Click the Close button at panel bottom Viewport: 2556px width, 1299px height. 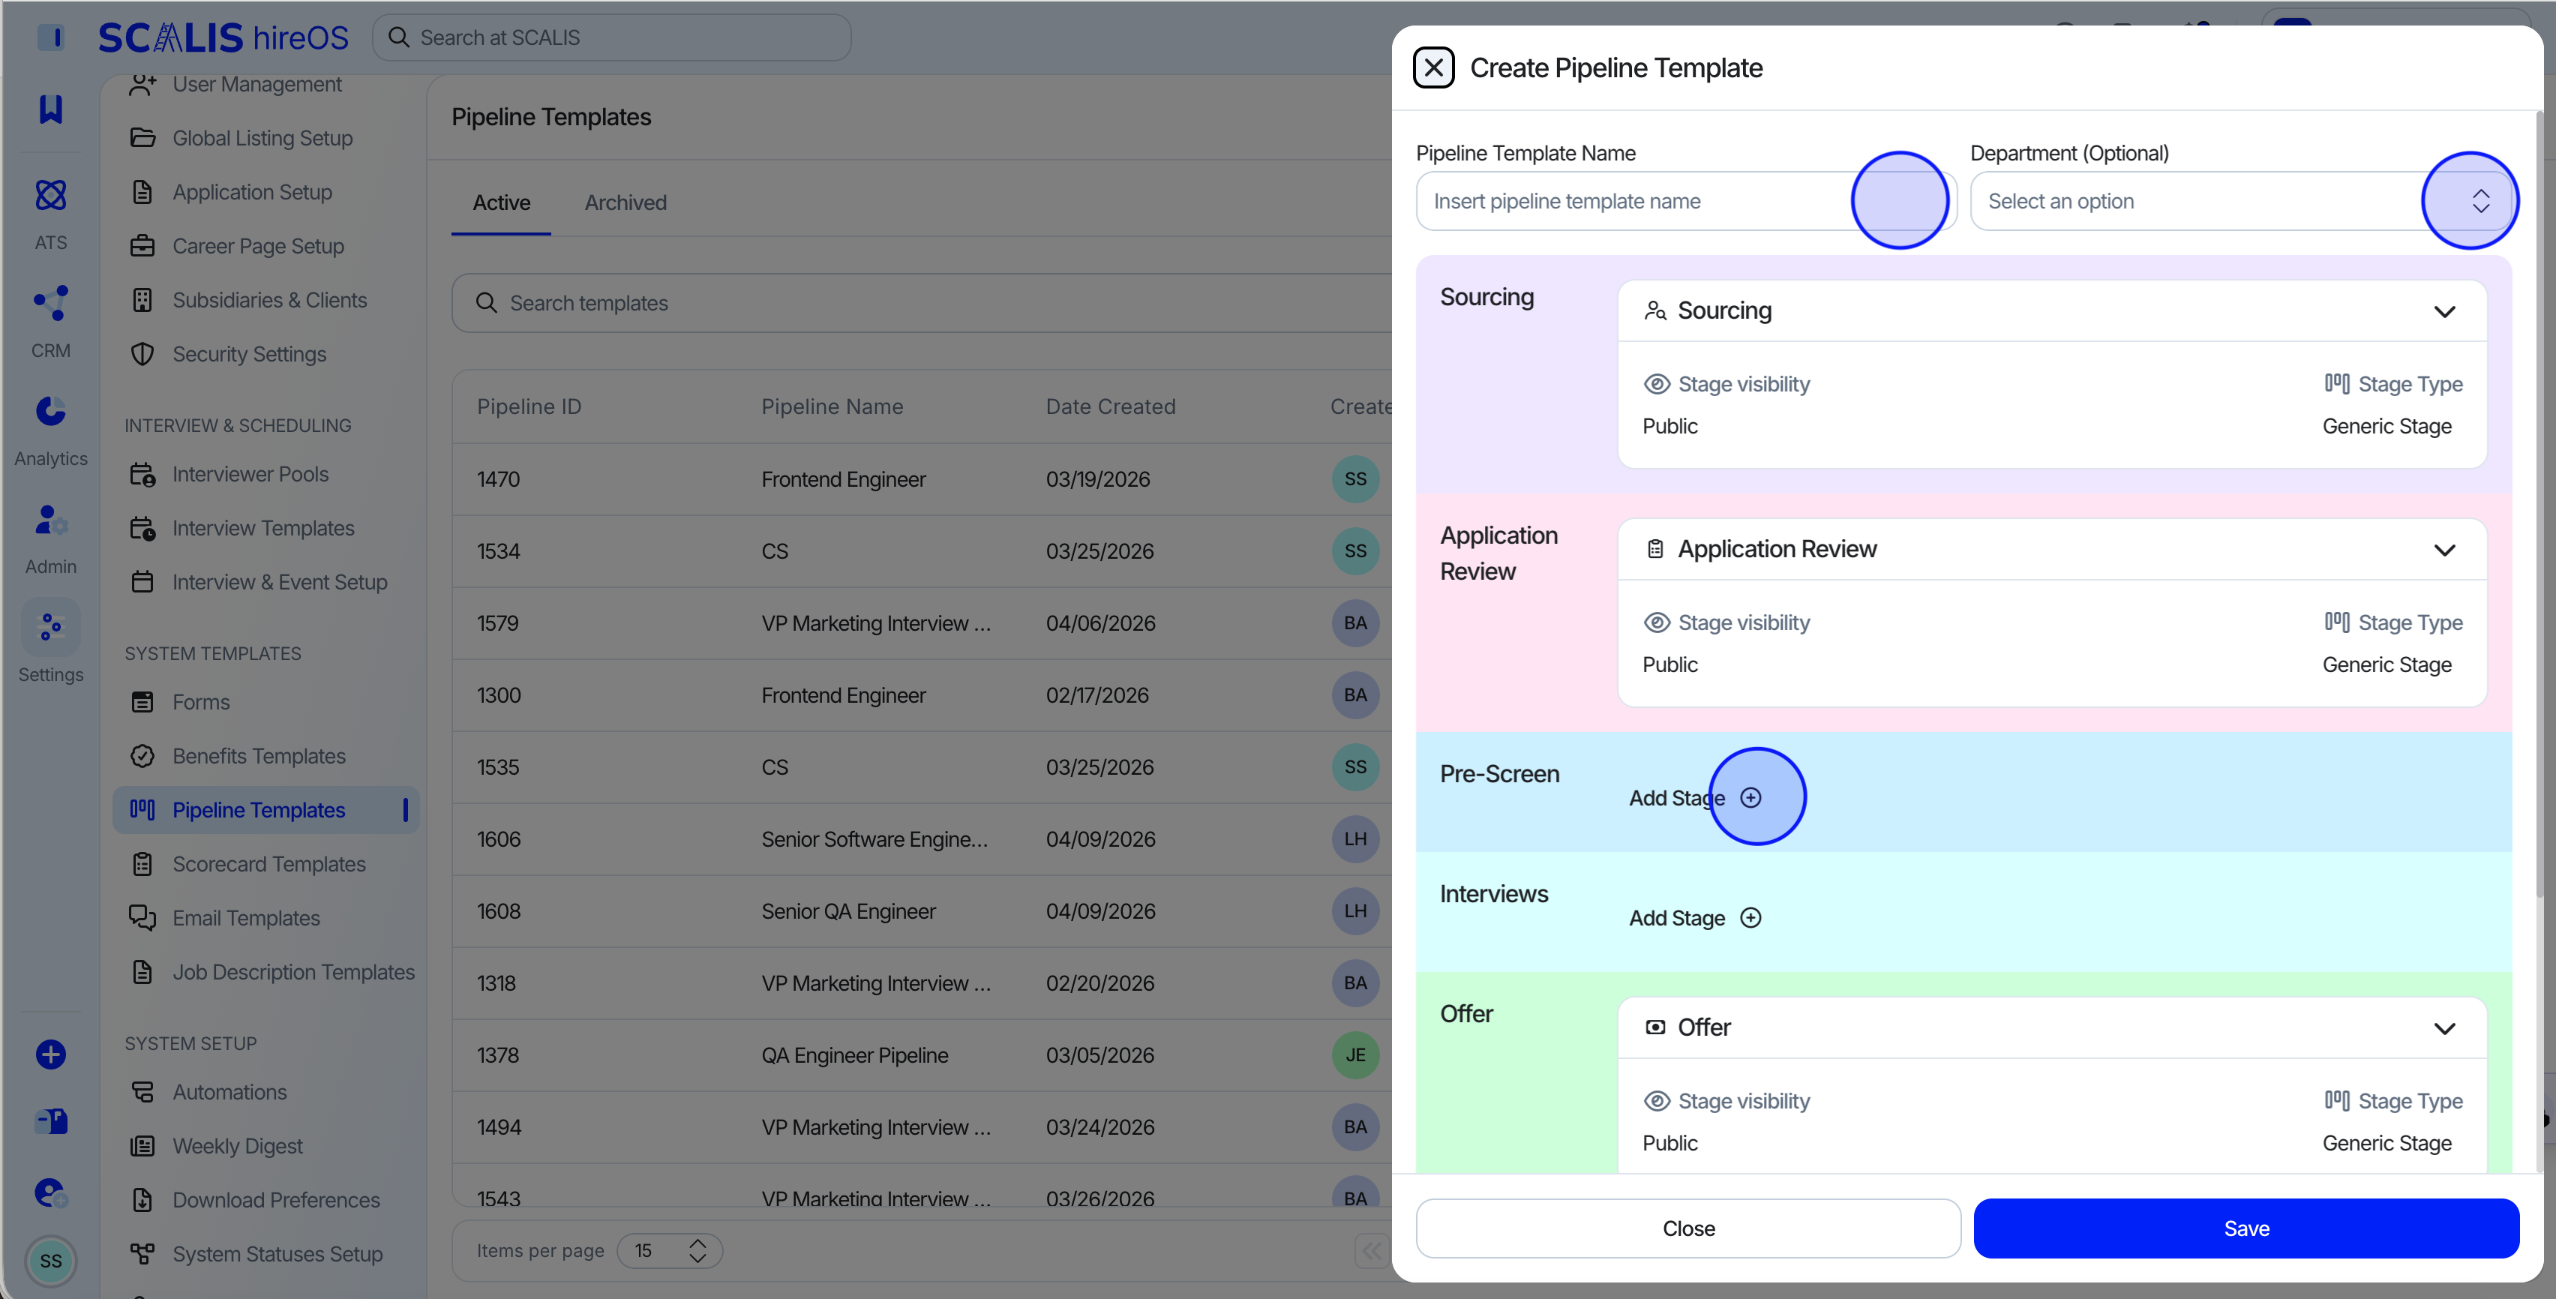click(x=1688, y=1228)
